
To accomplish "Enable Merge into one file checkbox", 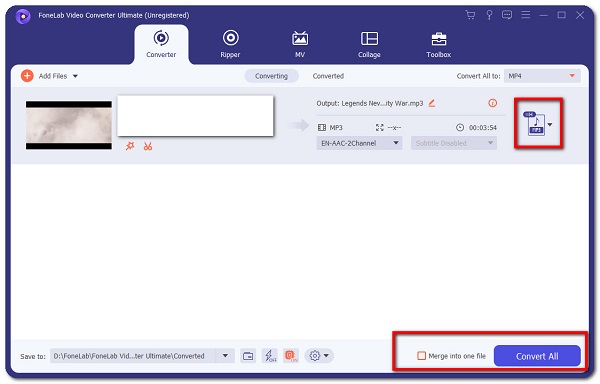I will [421, 356].
